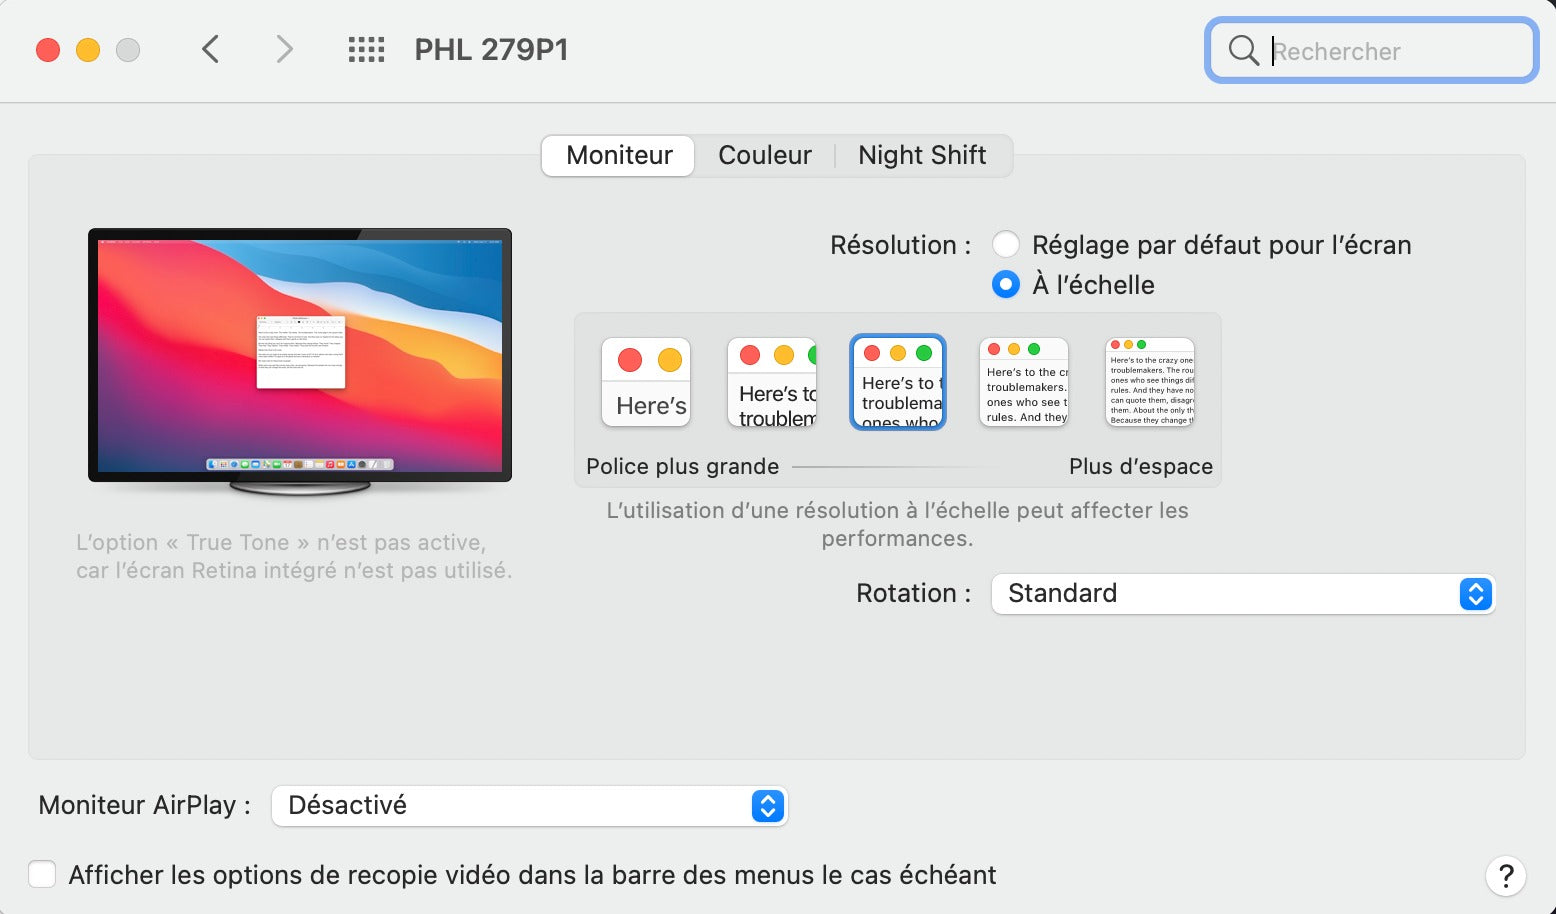Viewport: 1556px width, 914px height.
Task: Choose the second-largest text resolution option
Action: click(772, 382)
